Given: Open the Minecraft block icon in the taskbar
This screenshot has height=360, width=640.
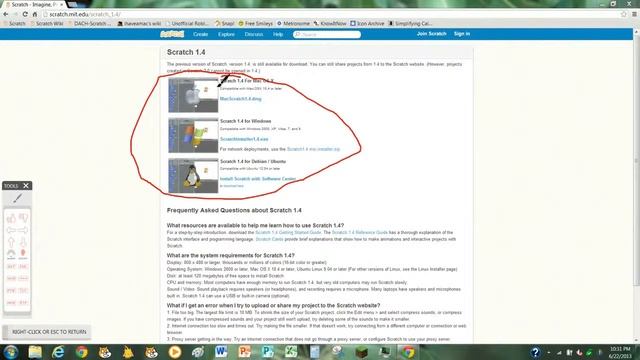Looking at the screenshot, I should pos(361,352).
